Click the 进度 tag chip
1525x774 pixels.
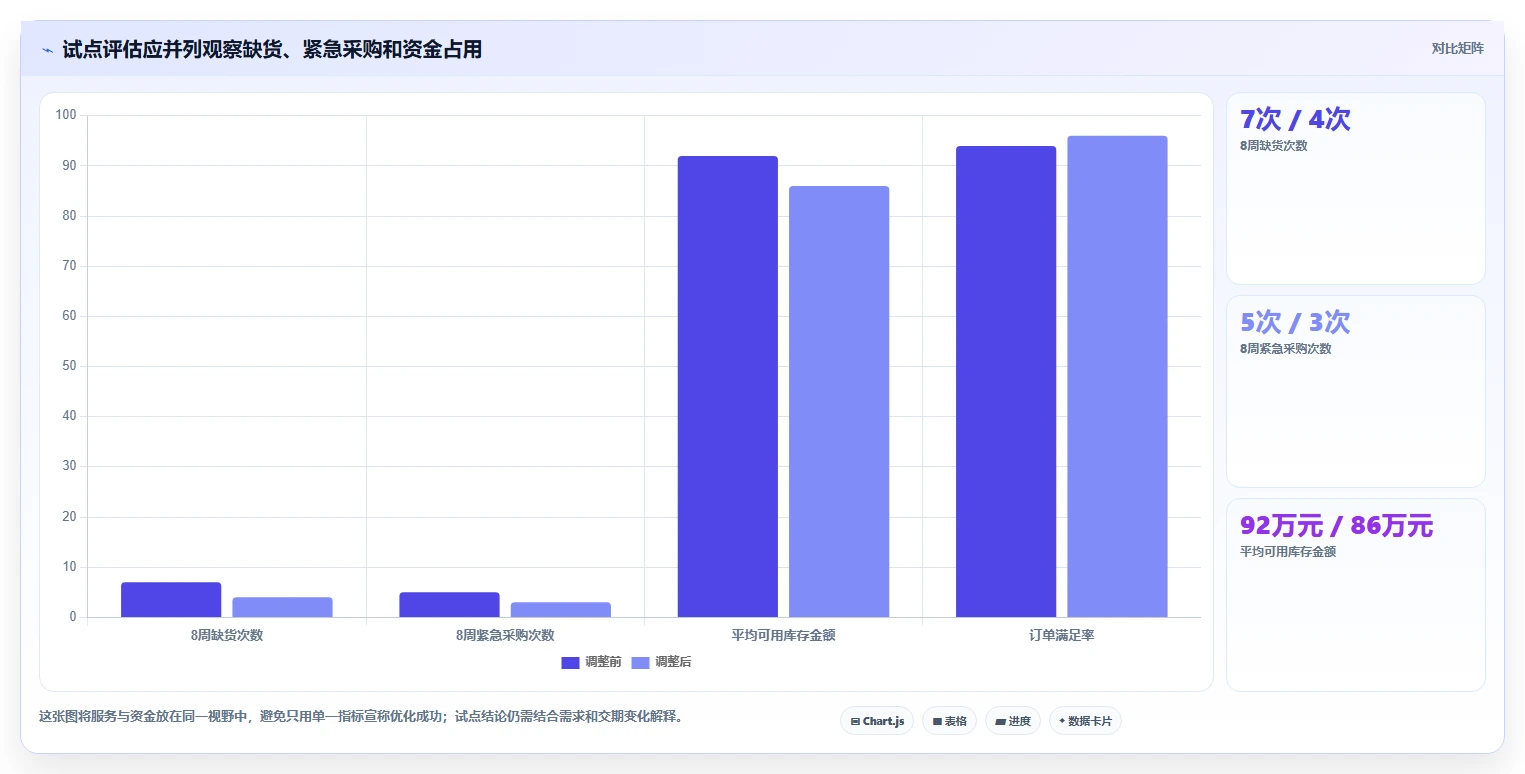coord(1013,721)
